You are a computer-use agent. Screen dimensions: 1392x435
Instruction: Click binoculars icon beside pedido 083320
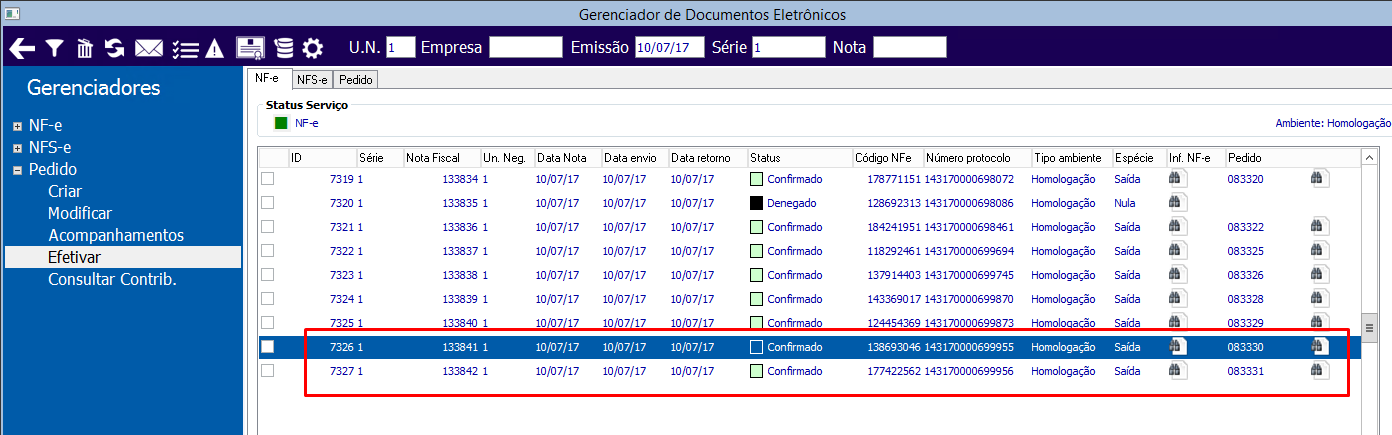point(1320,179)
